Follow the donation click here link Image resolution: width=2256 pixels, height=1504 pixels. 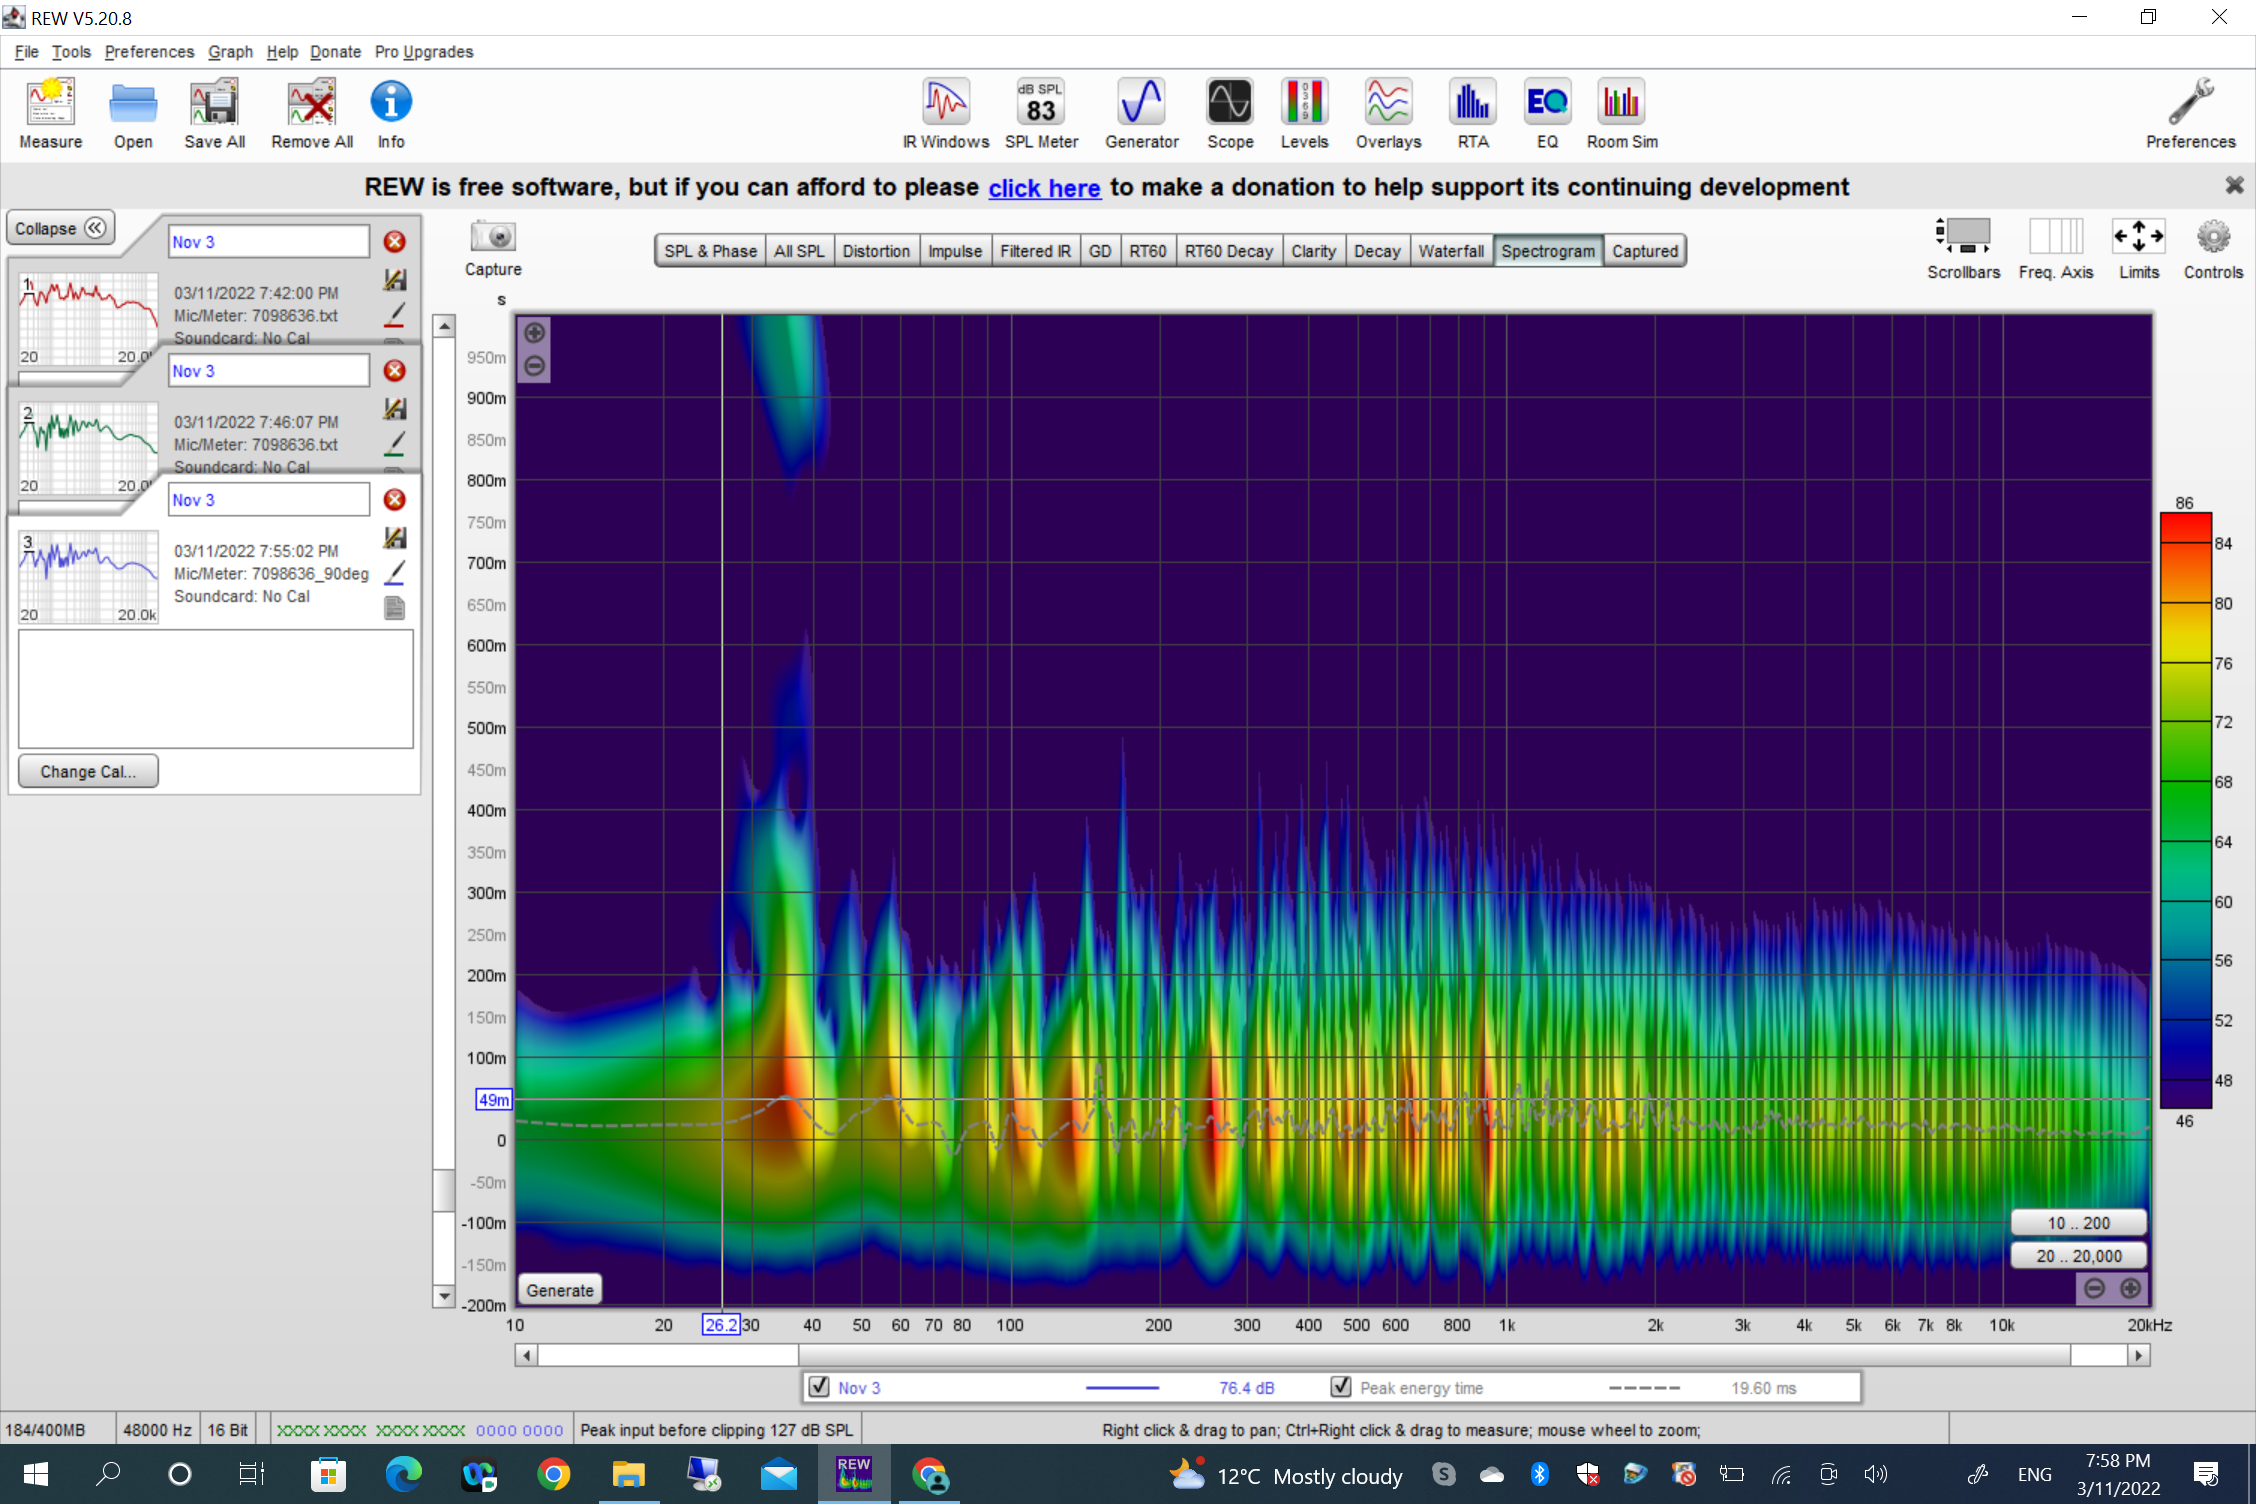tap(1044, 188)
